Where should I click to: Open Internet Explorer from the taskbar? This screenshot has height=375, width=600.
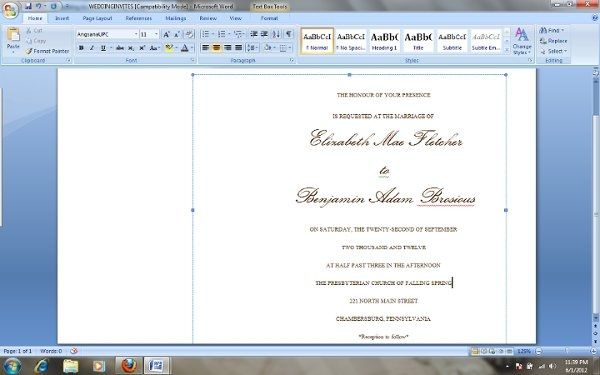[x=41, y=366]
